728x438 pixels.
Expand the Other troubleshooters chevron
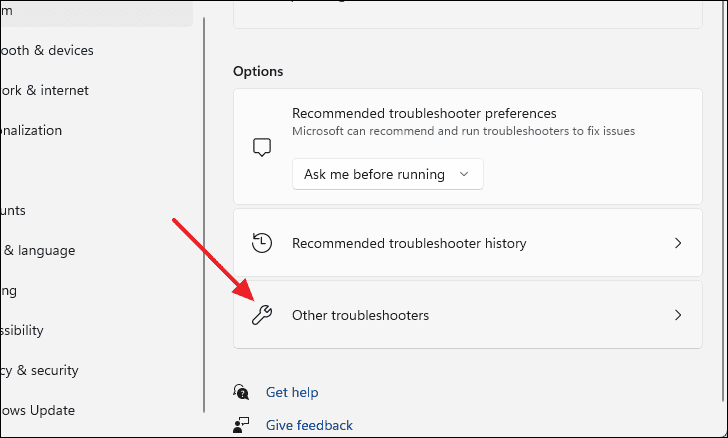pyautogui.click(x=678, y=315)
